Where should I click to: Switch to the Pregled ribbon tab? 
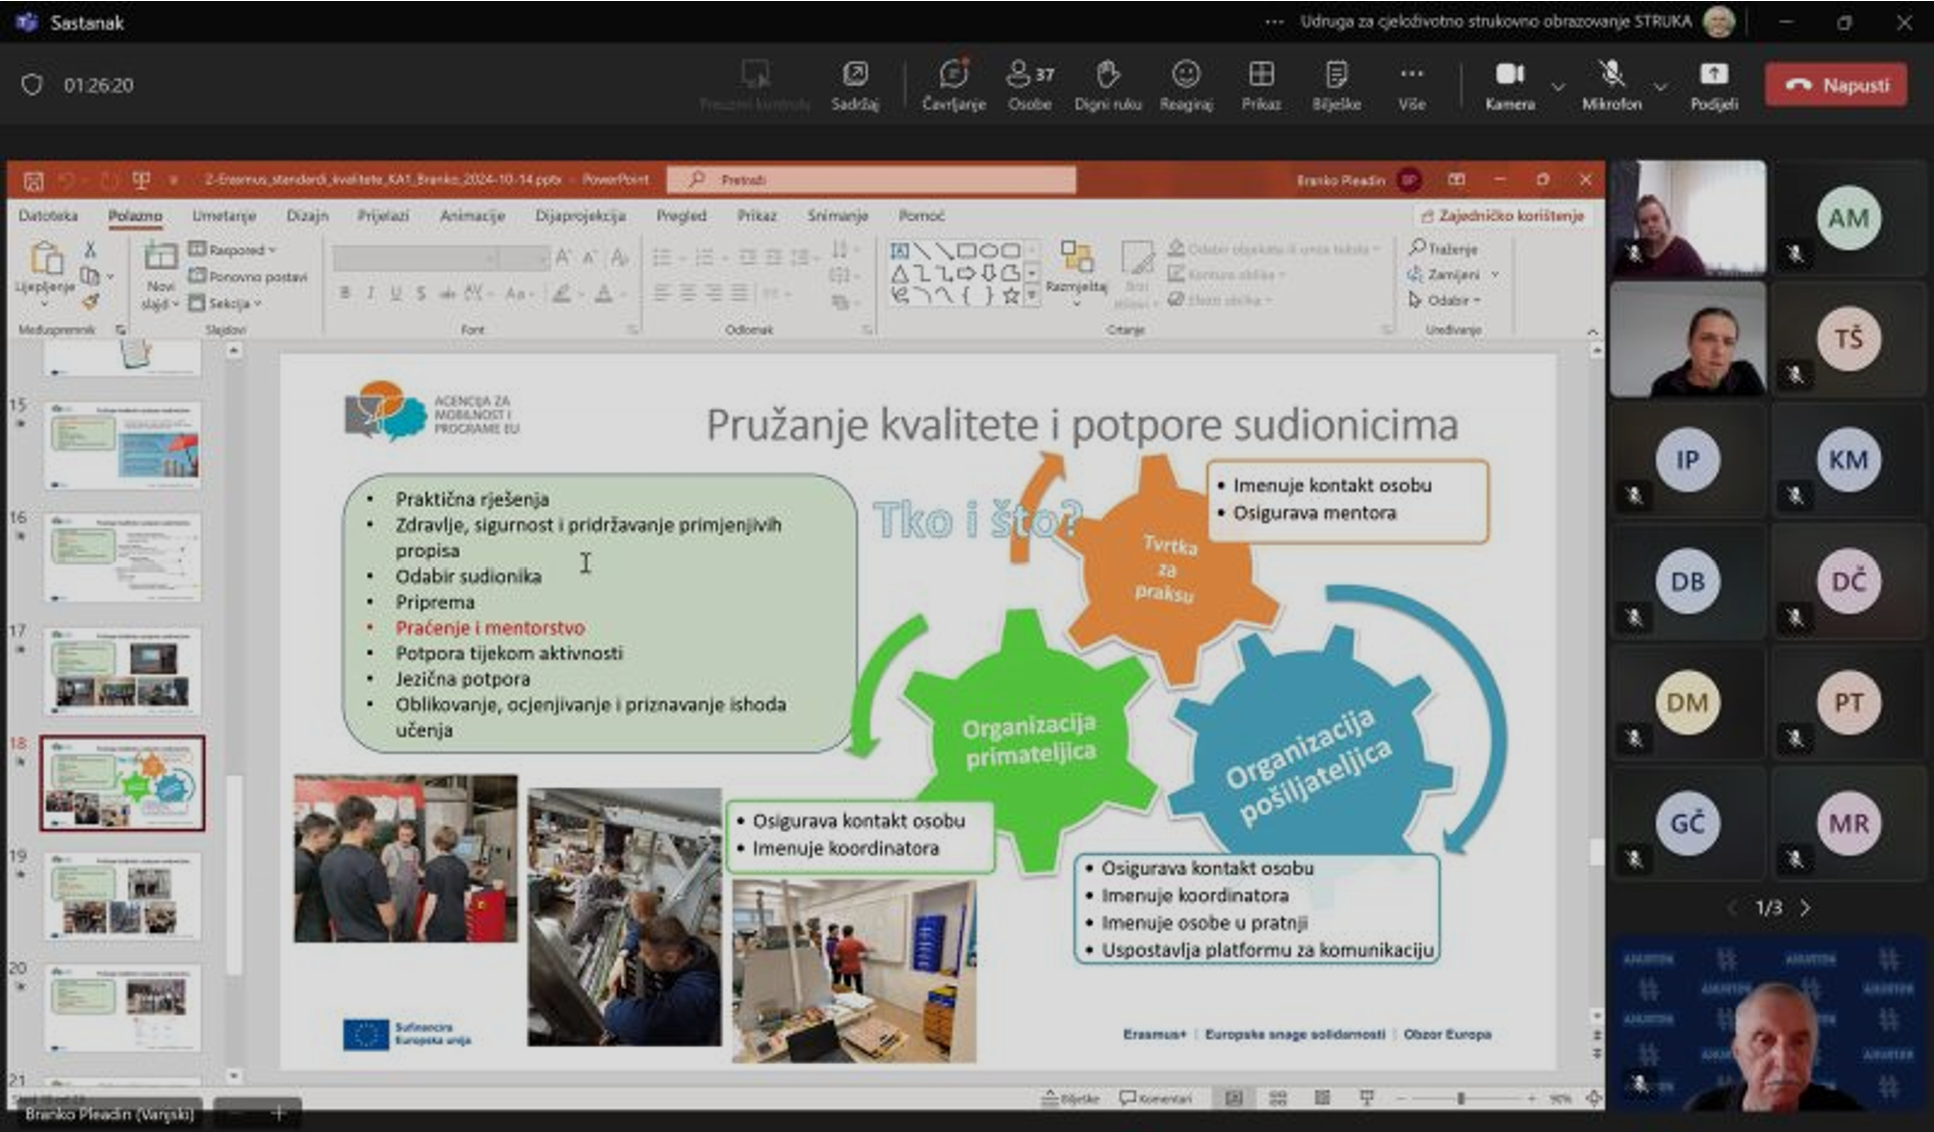681,215
